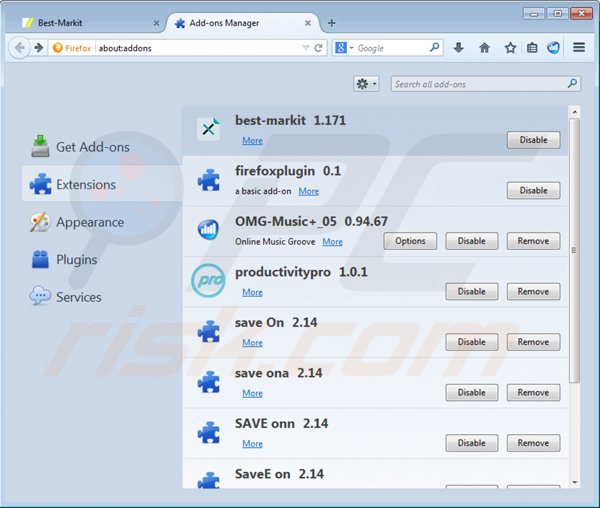
Task: Click the best-markit extension icon
Action: point(209,129)
